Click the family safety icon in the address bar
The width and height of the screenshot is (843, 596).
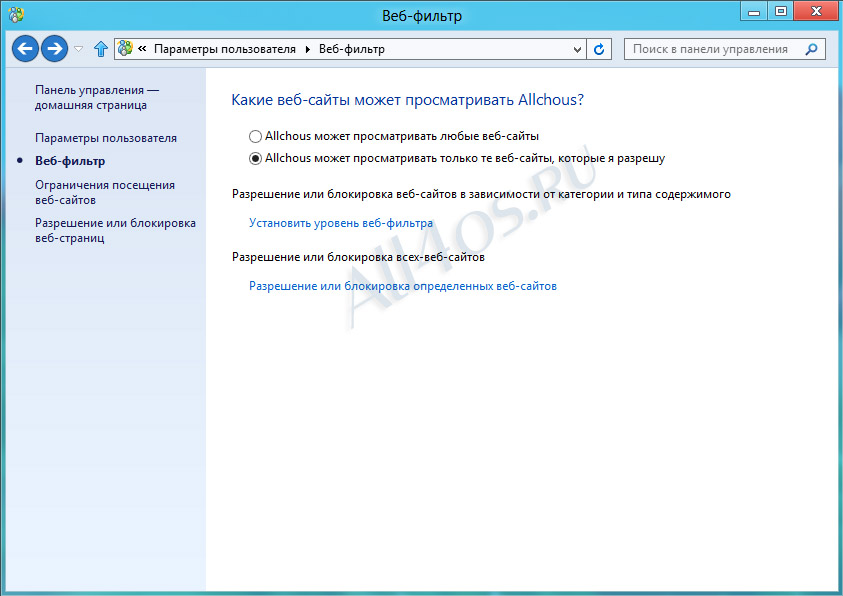tap(125, 48)
